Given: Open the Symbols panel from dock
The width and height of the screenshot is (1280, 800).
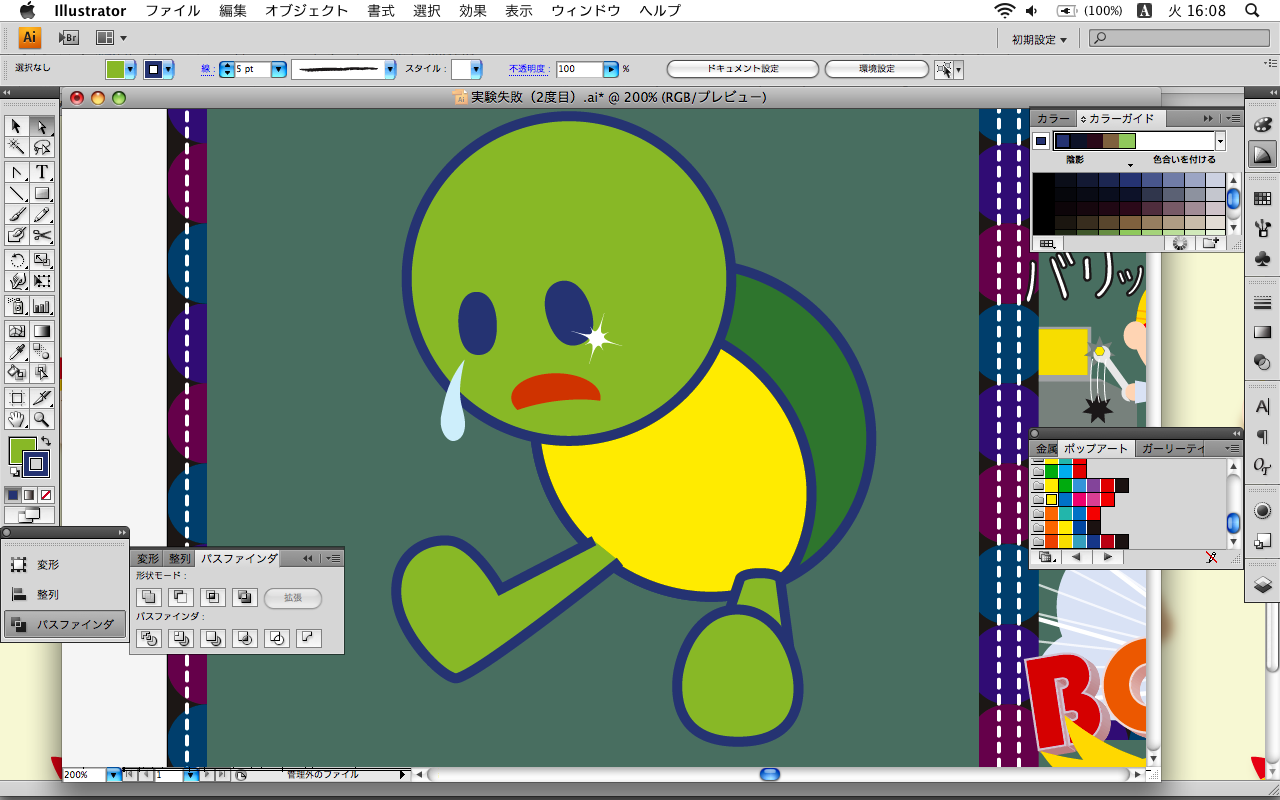Looking at the screenshot, I should pyautogui.click(x=1262, y=259).
